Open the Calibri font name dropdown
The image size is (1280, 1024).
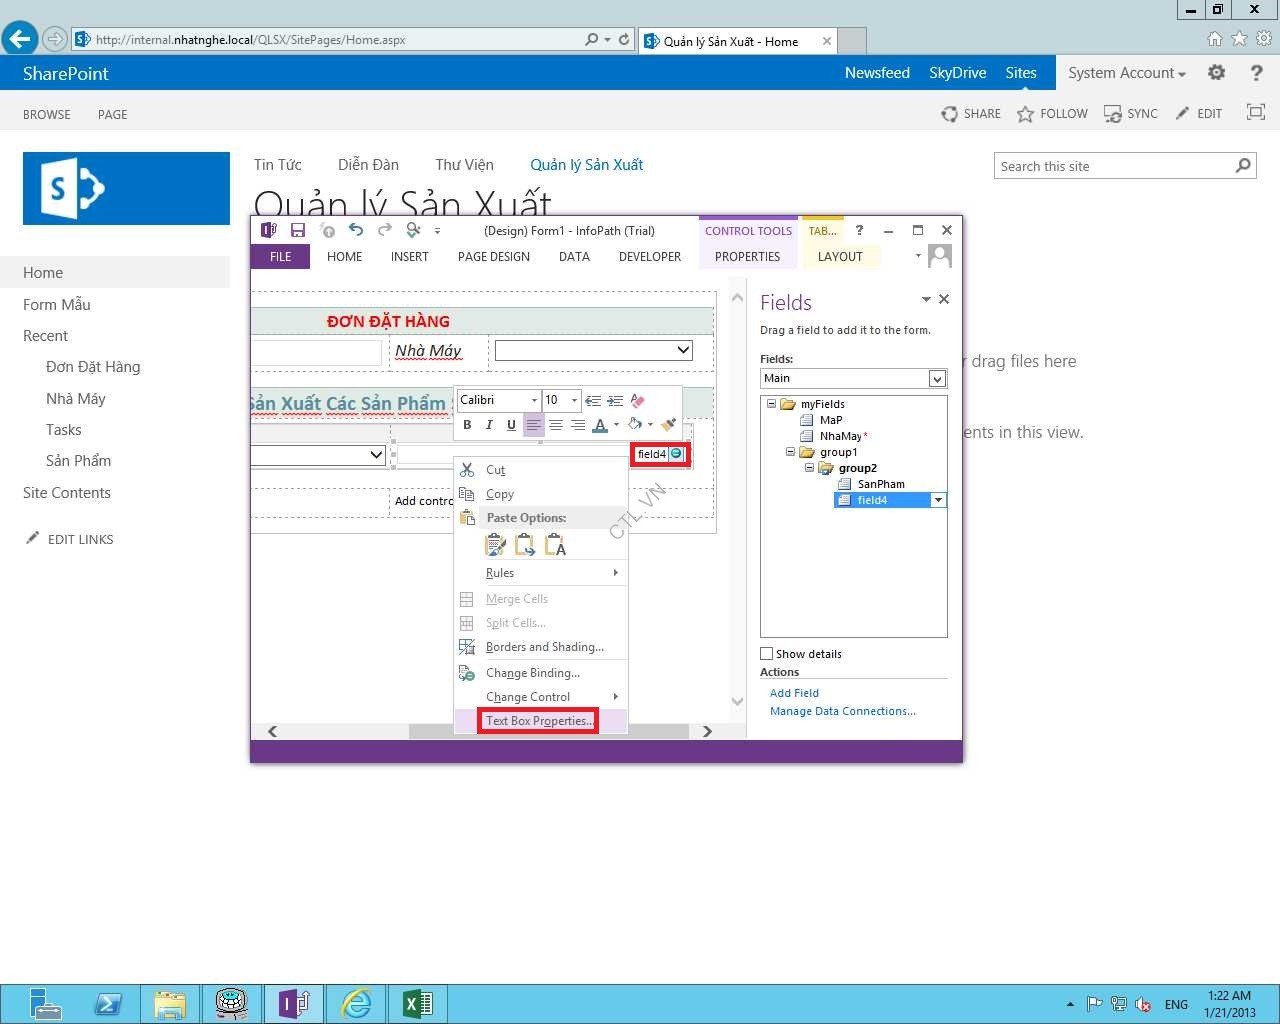534,400
